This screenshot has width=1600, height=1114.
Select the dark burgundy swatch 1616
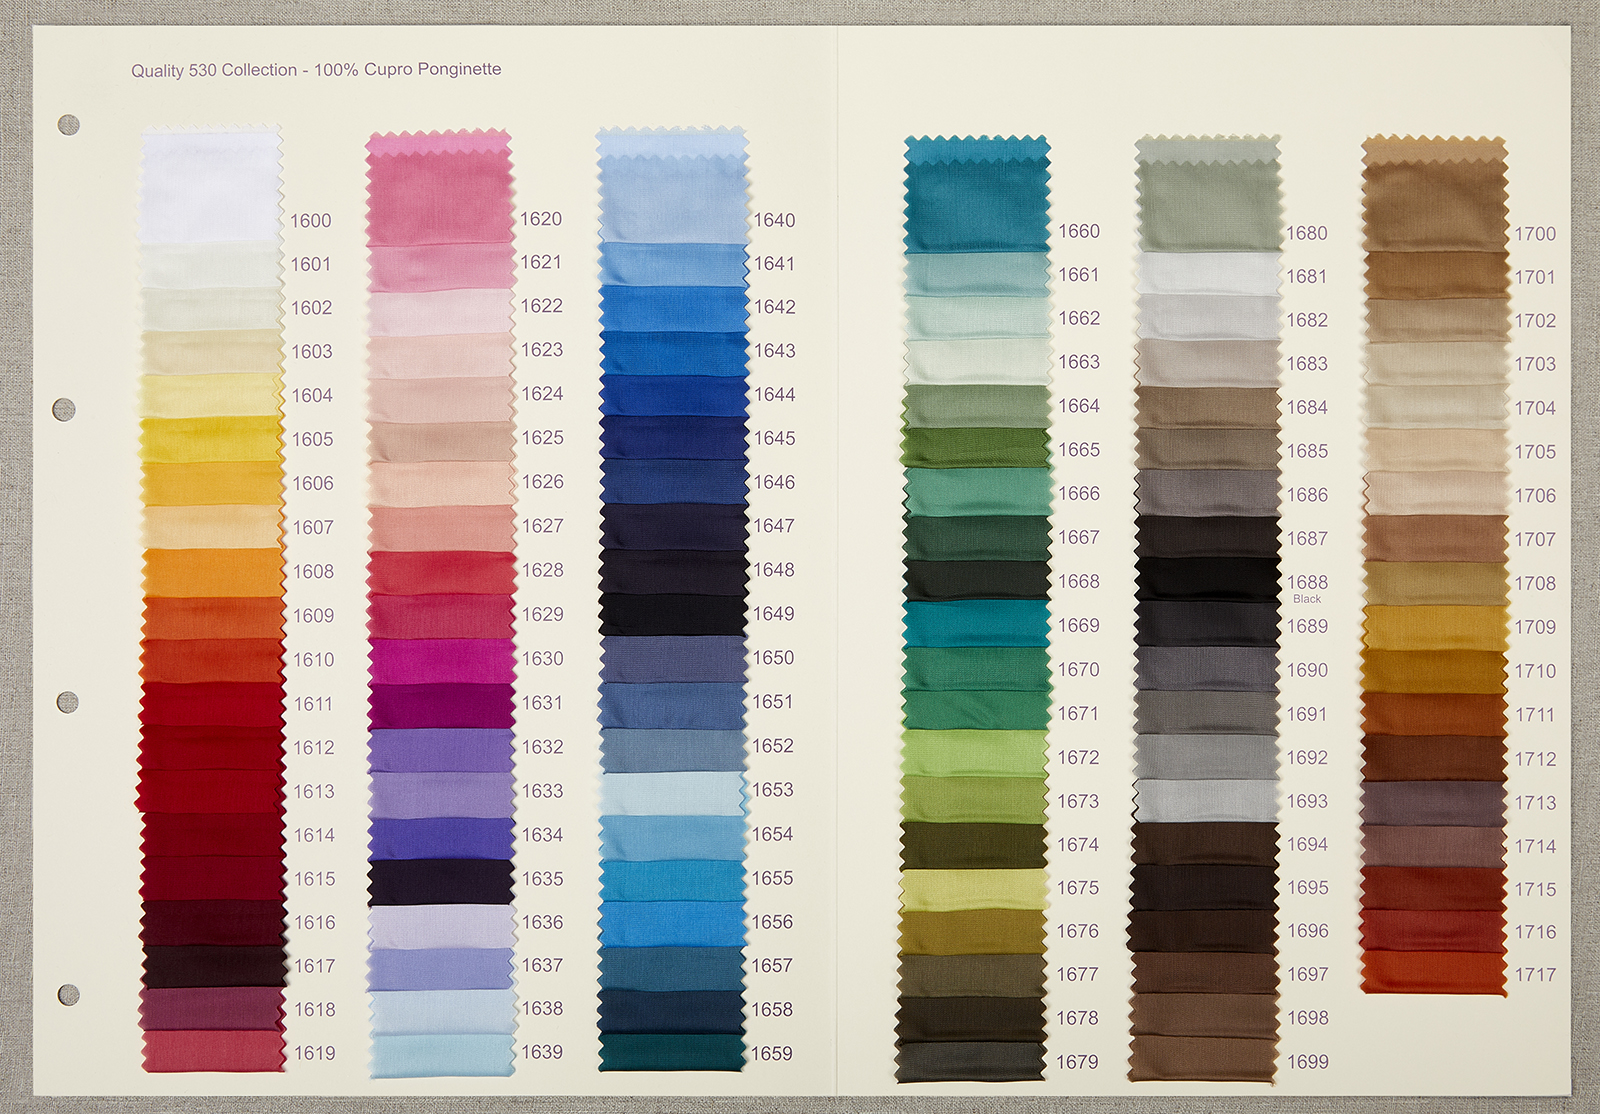214,923
